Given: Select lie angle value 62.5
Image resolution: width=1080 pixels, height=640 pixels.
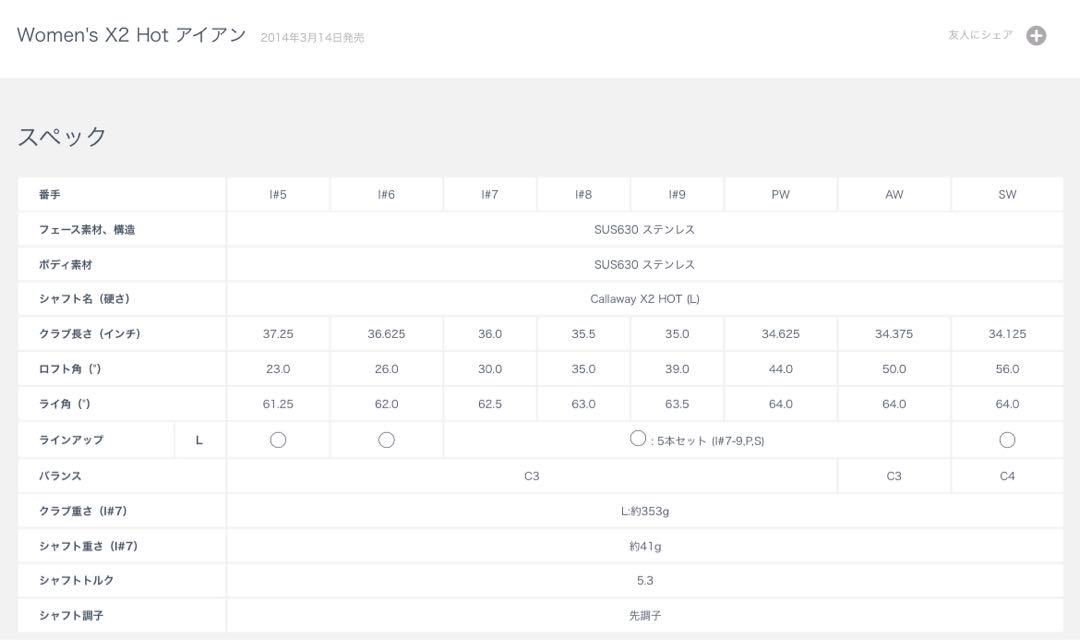Looking at the screenshot, I should tap(490, 404).
